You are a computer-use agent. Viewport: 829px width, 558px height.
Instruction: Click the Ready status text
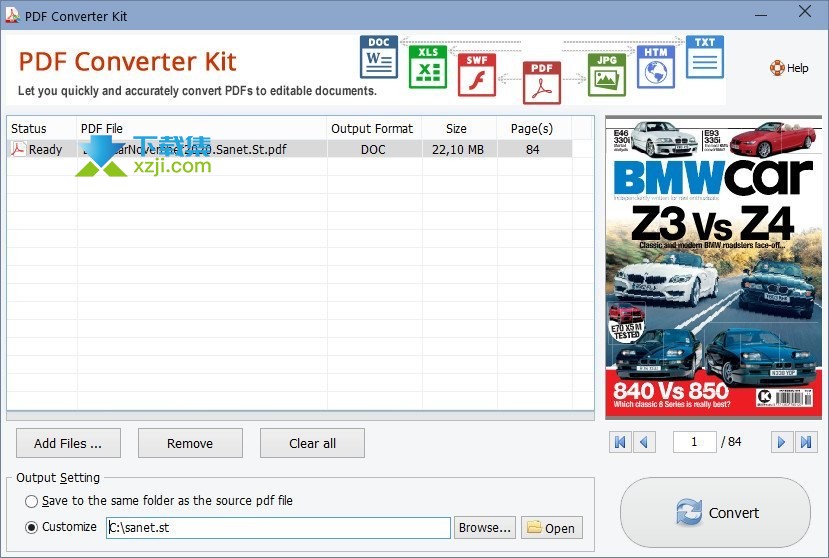[45, 150]
